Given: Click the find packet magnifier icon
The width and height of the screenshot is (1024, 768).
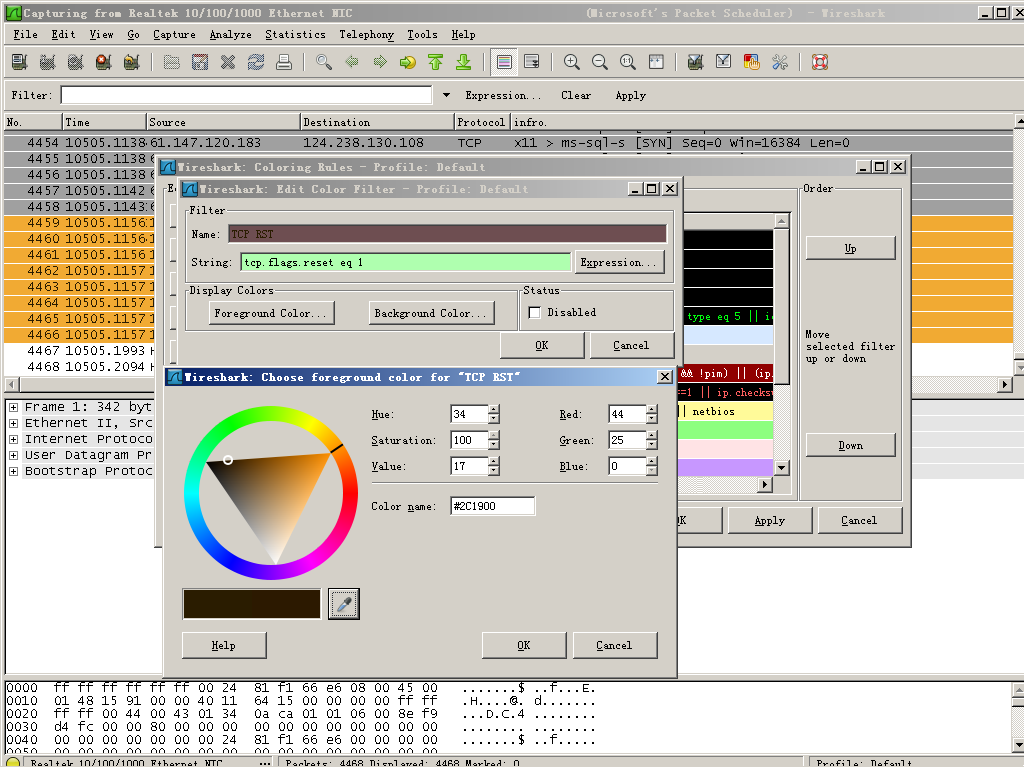Looking at the screenshot, I should coord(324,62).
